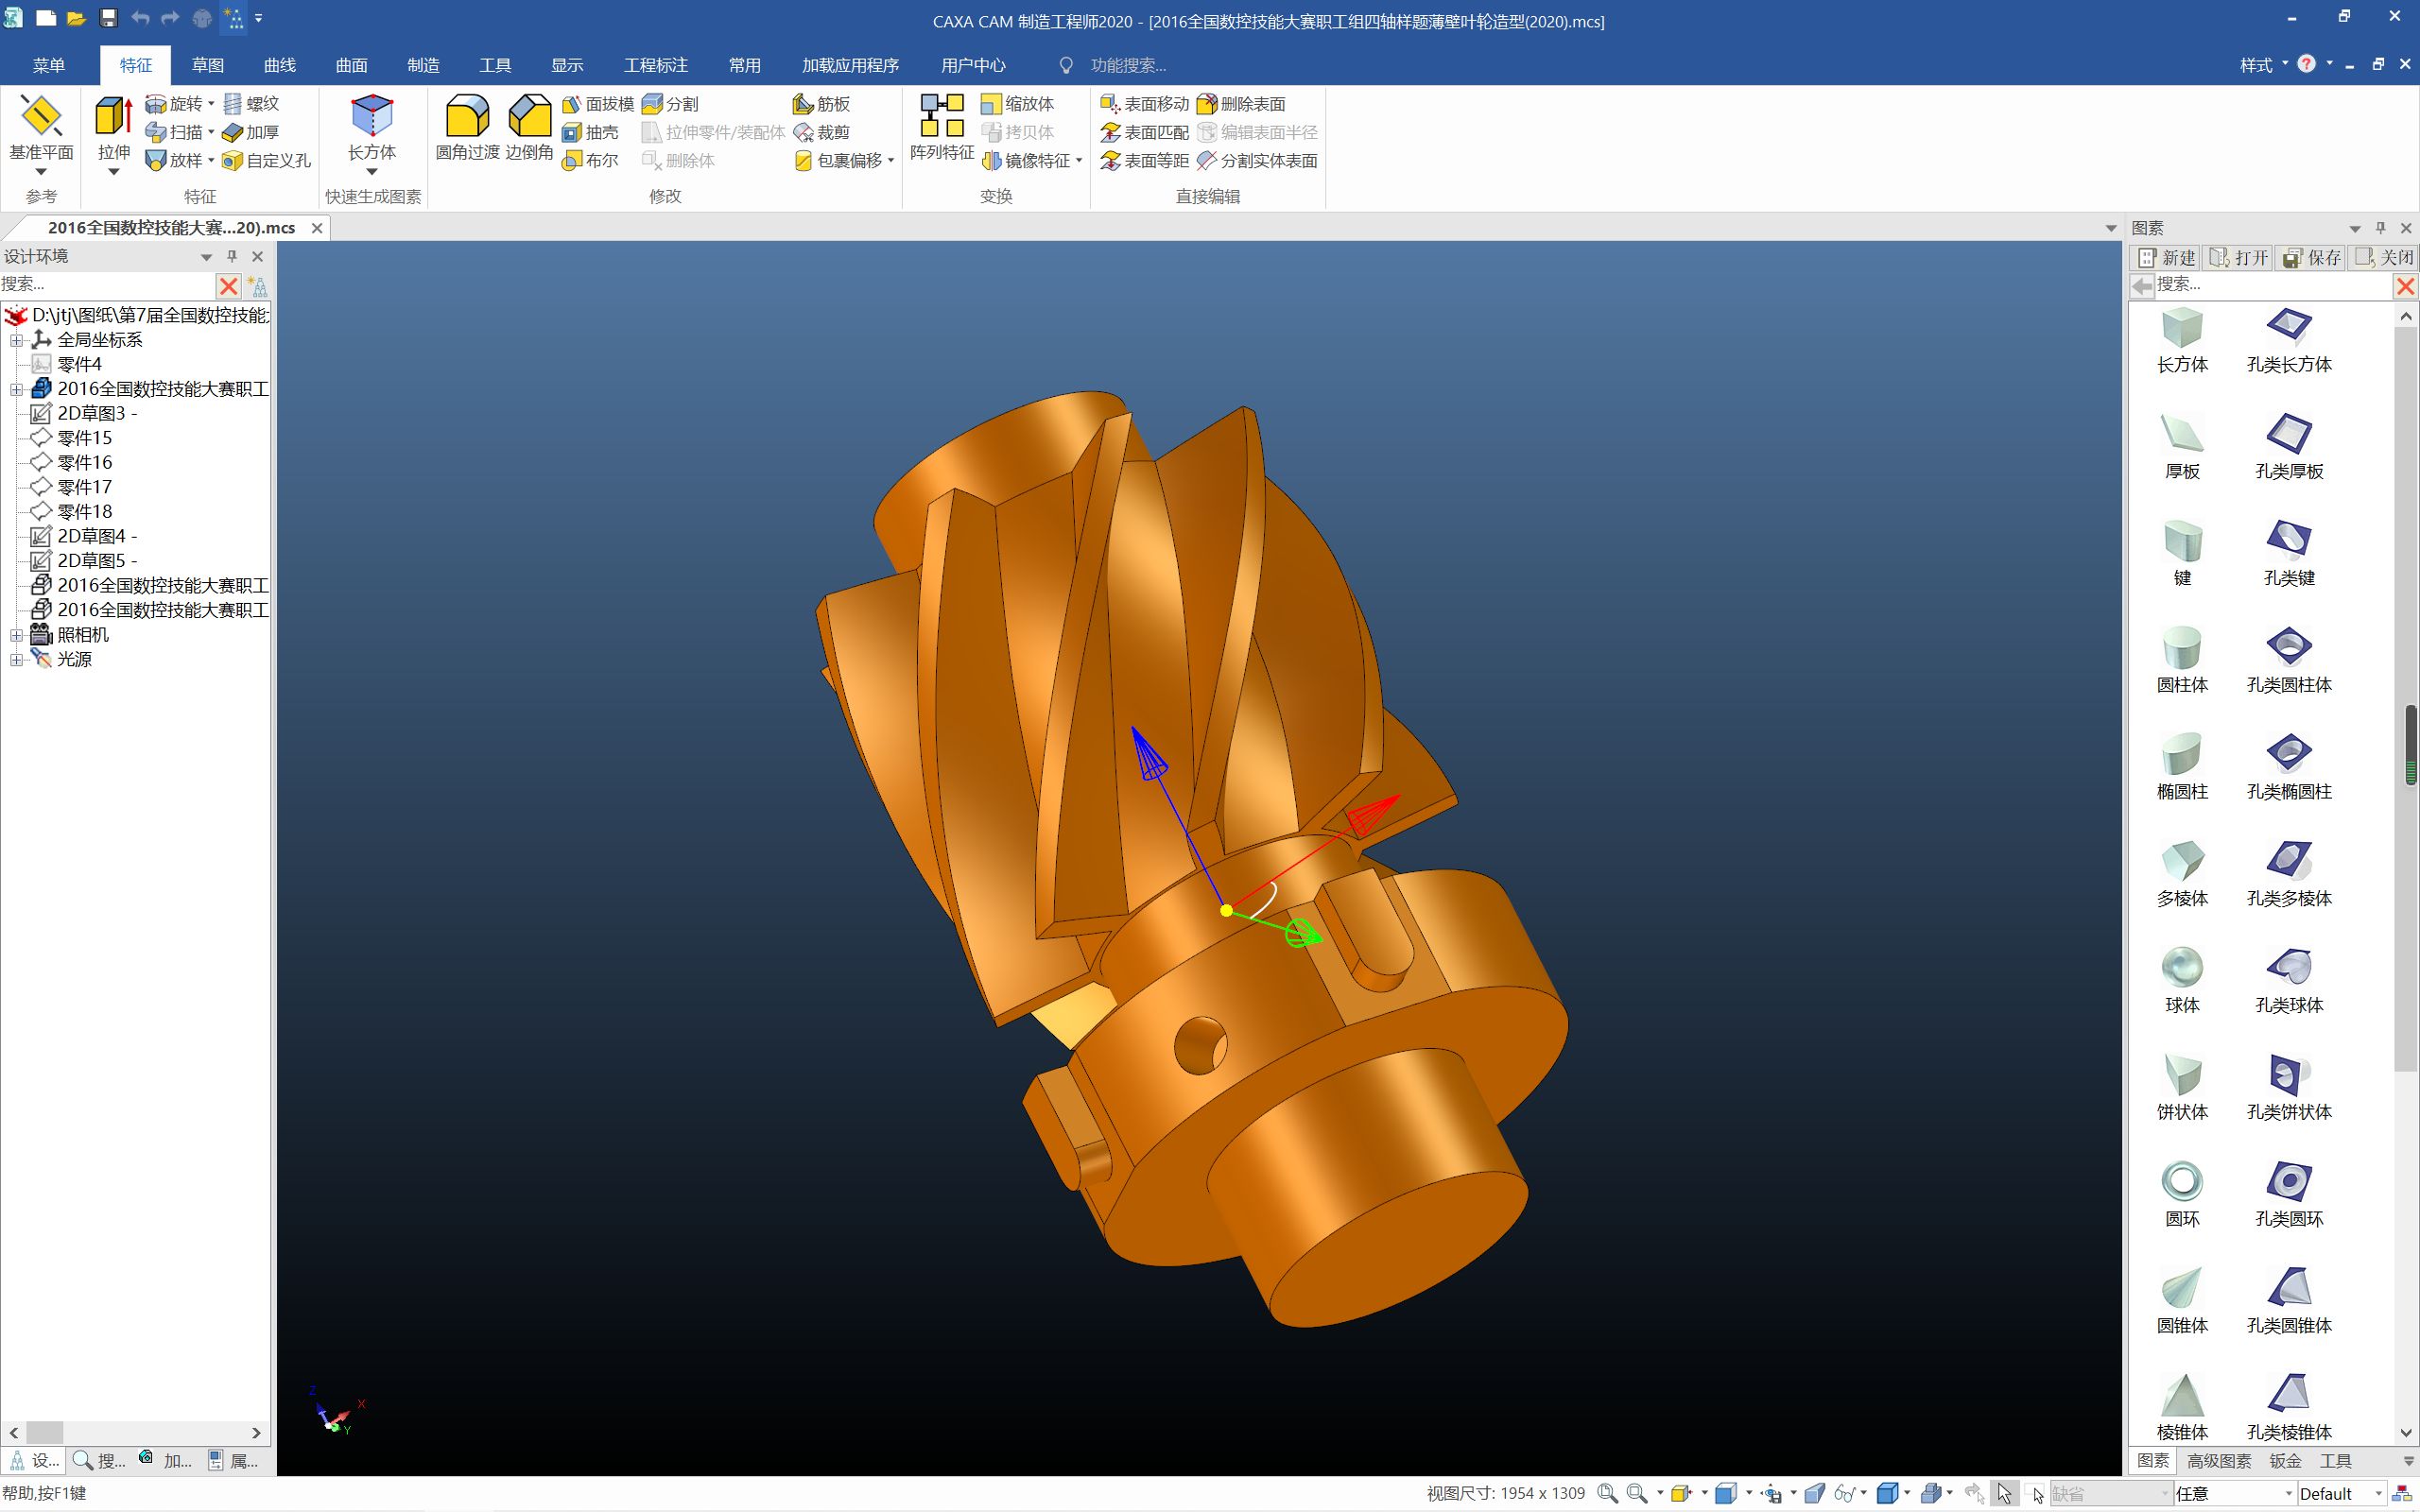Viewport: 2420px width, 1512px height.
Task: Pick 孔类圆环 hole torus library item
Action: pos(2289,1194)
